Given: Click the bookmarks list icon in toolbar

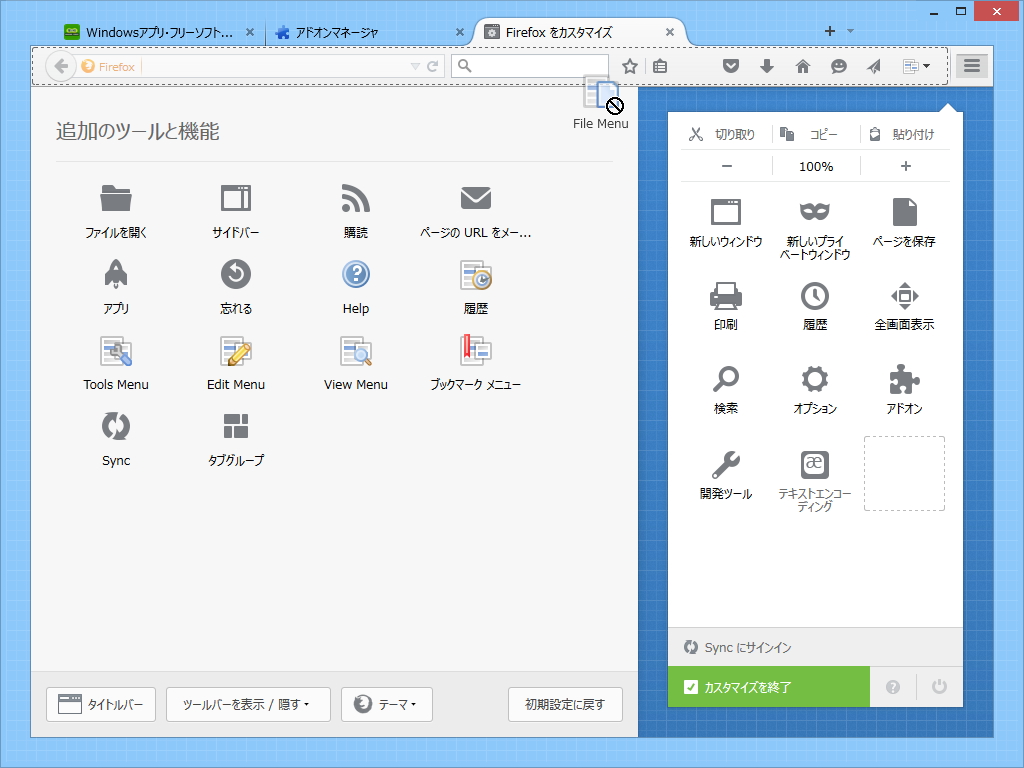Looking at the screenshot, I should point(660,66).
